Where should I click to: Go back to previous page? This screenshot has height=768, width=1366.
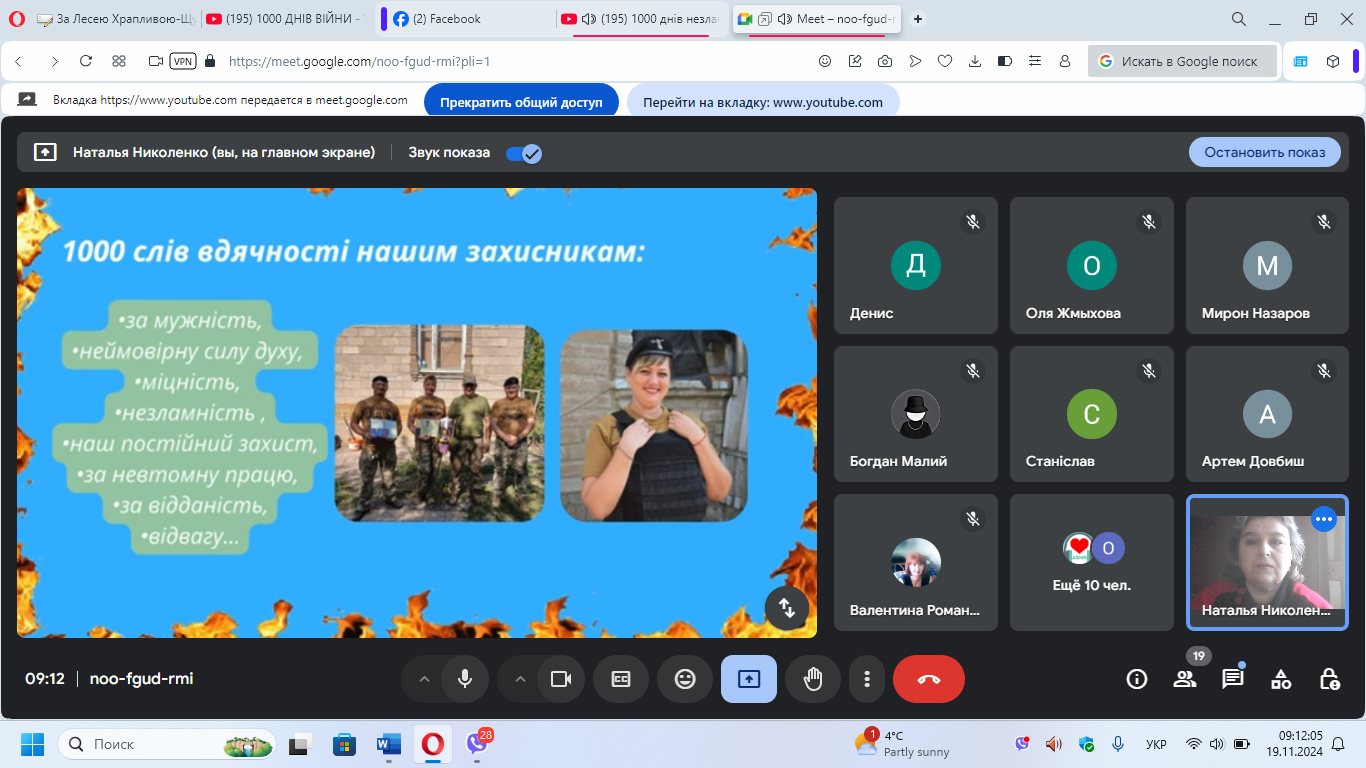(18, 61)
